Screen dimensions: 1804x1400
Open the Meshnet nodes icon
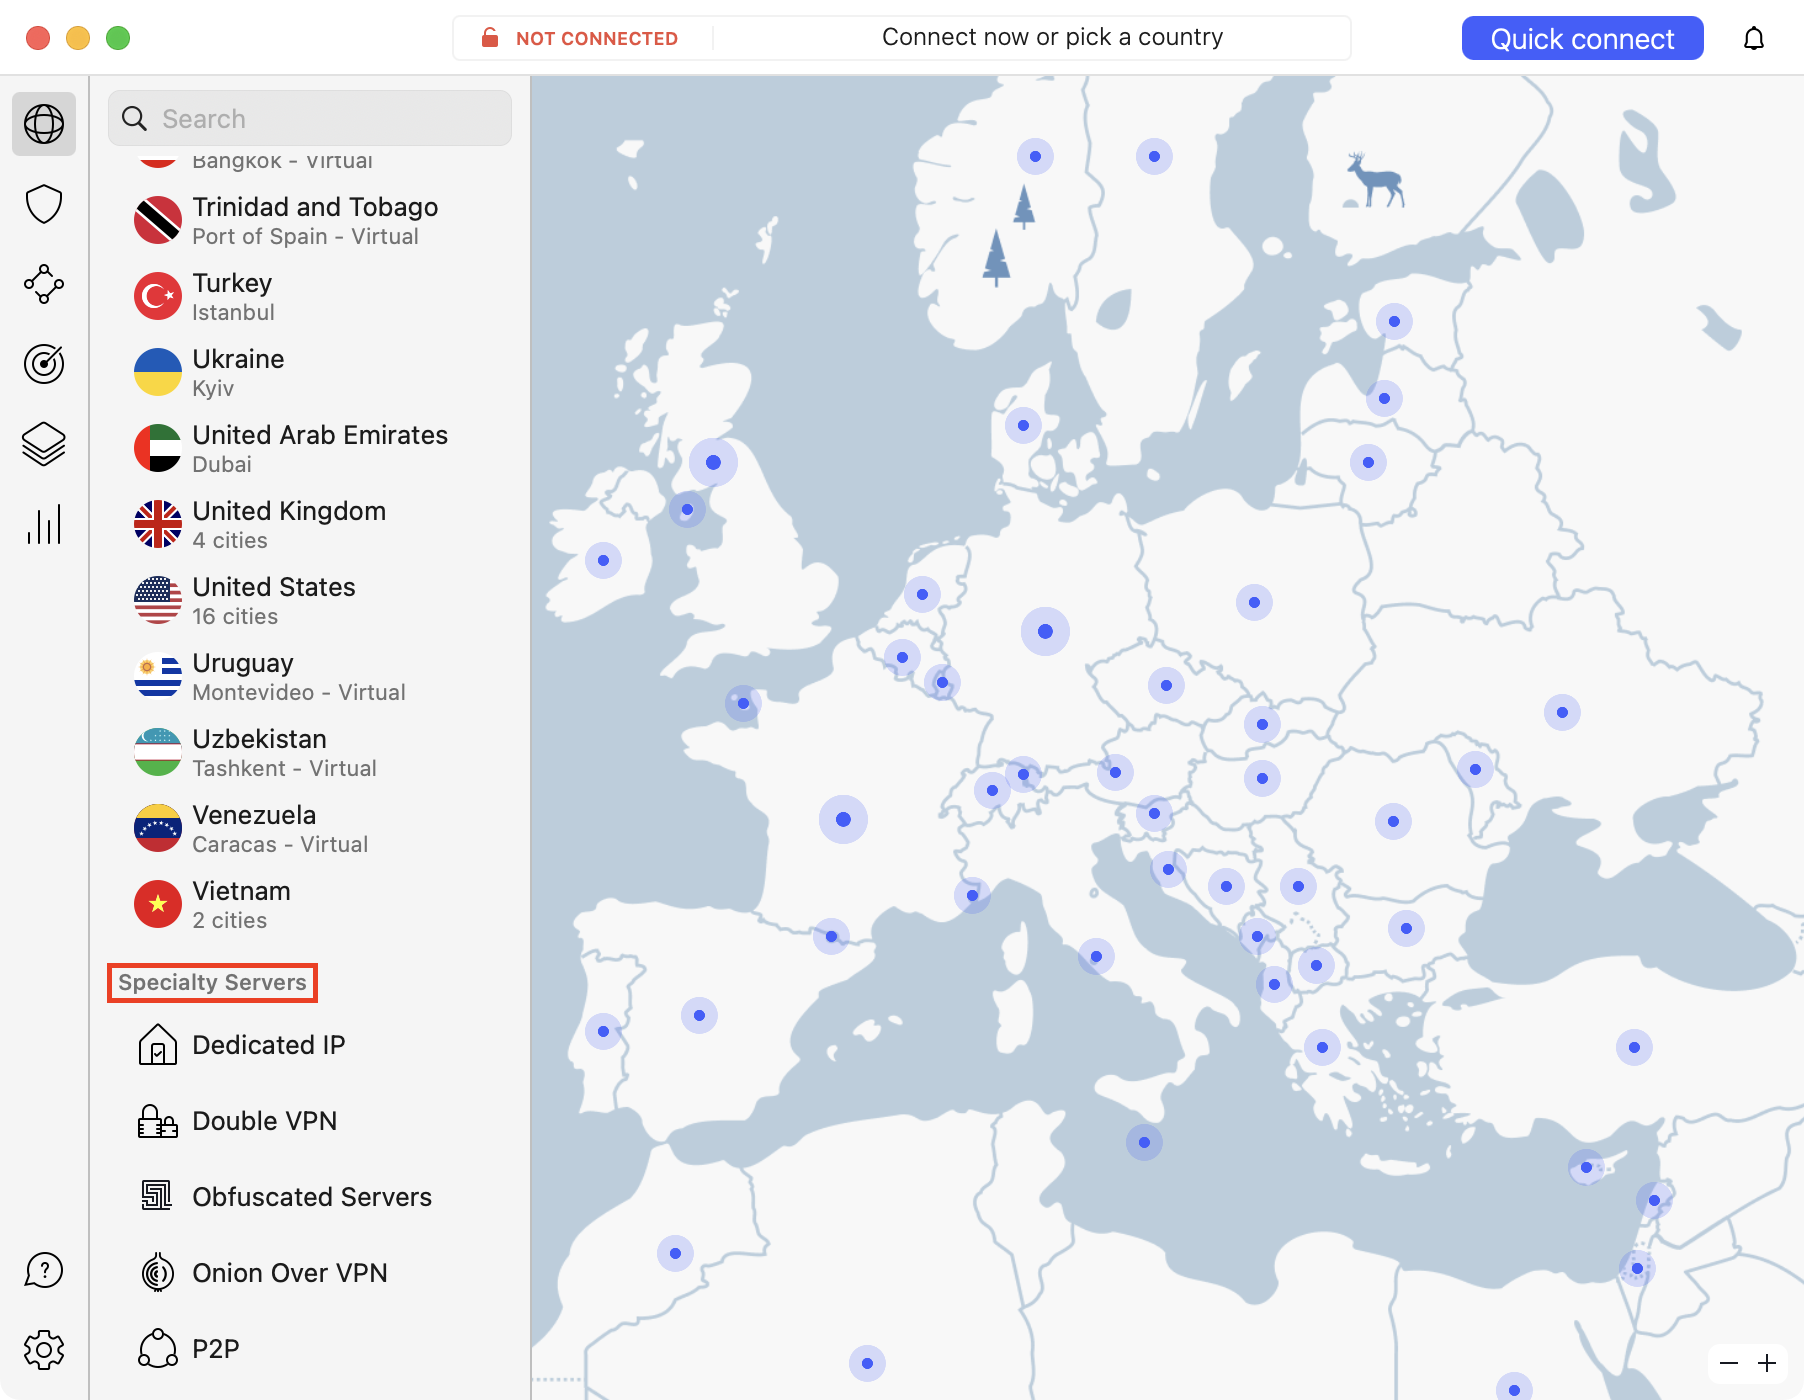[44, 284]
